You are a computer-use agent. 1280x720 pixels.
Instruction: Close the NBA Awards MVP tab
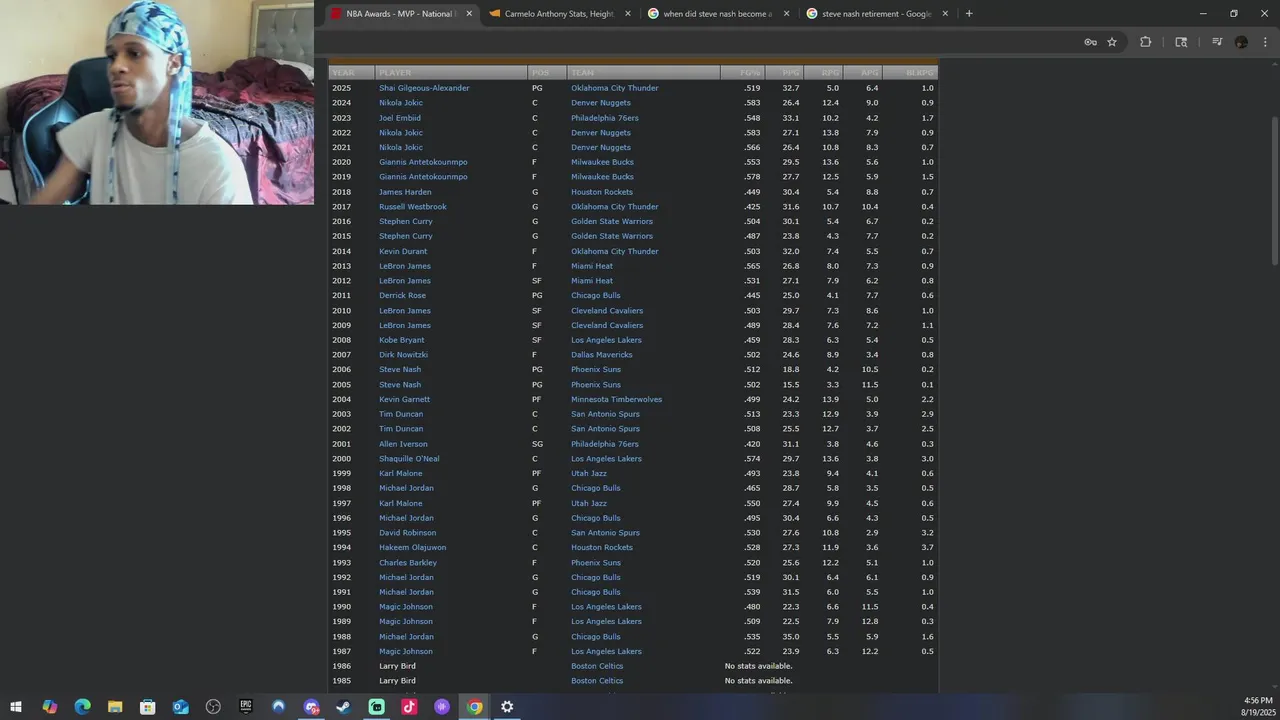(x=469, y=14)
